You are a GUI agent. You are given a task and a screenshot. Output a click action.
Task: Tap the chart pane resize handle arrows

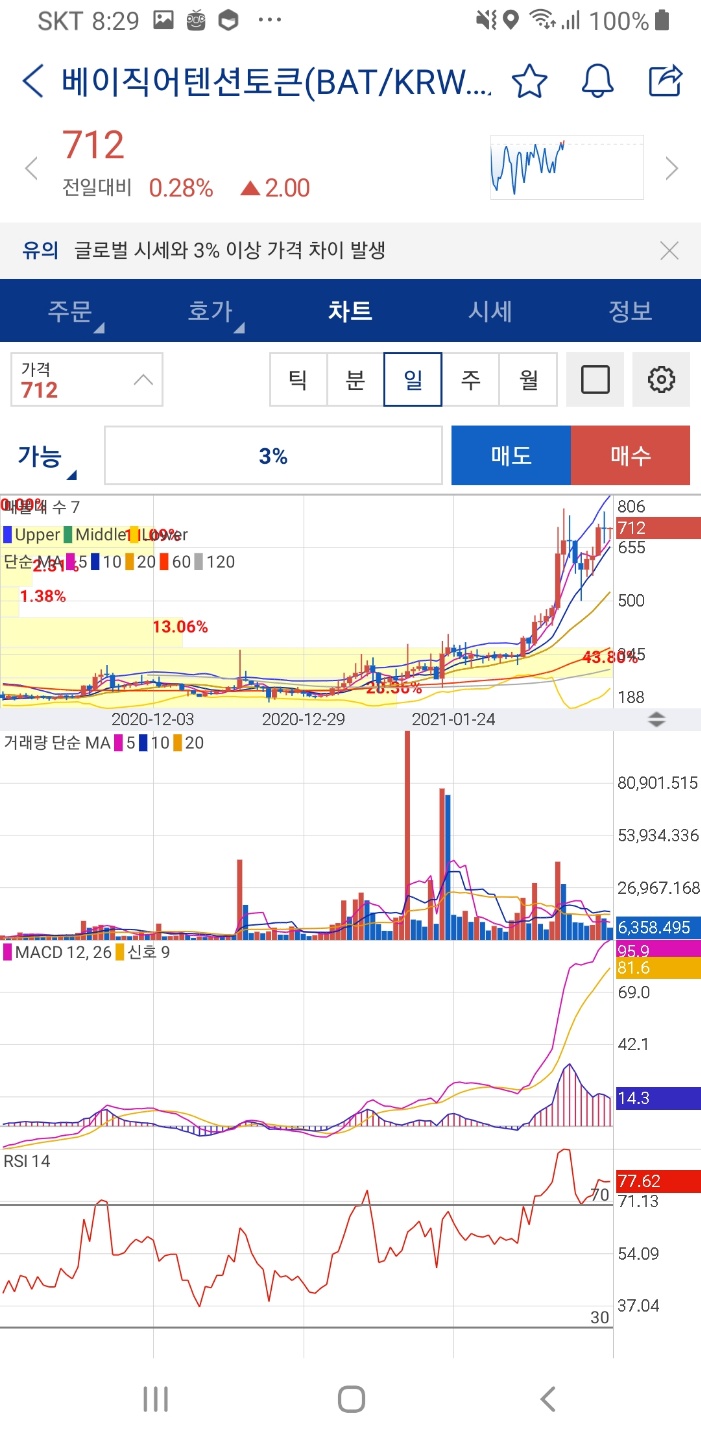[x=657, y=719]
